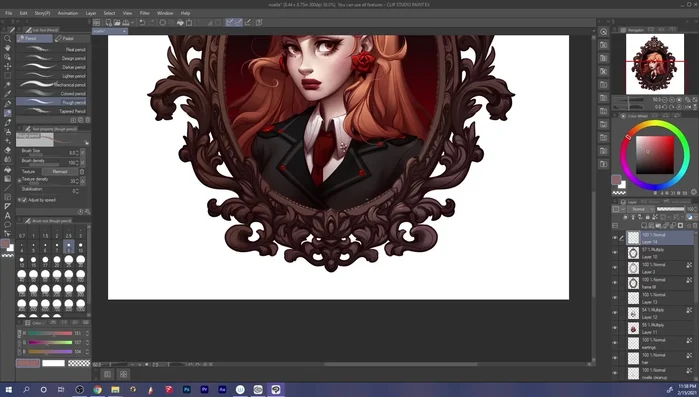This screenshot has width=699, height=397.
Task: Choose the Design pencil brush
Action: (x=52, y=58)
